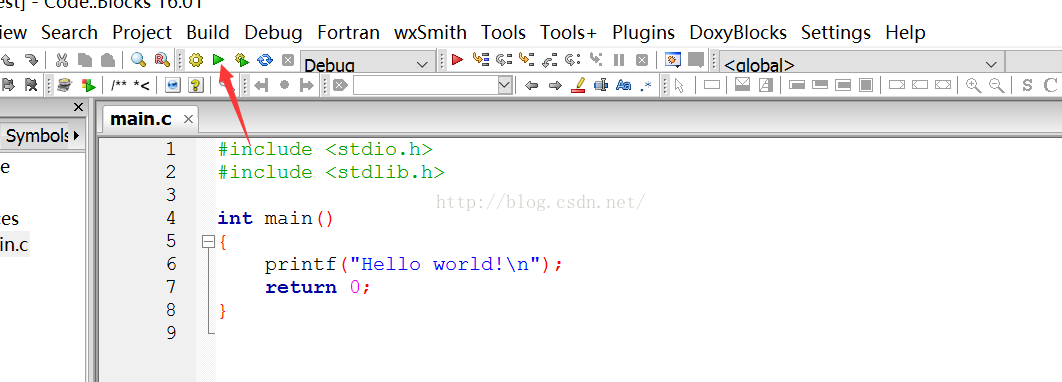1062x382 pixels.
Task: Toggle the Aa match case option
Action: [623, 85]
